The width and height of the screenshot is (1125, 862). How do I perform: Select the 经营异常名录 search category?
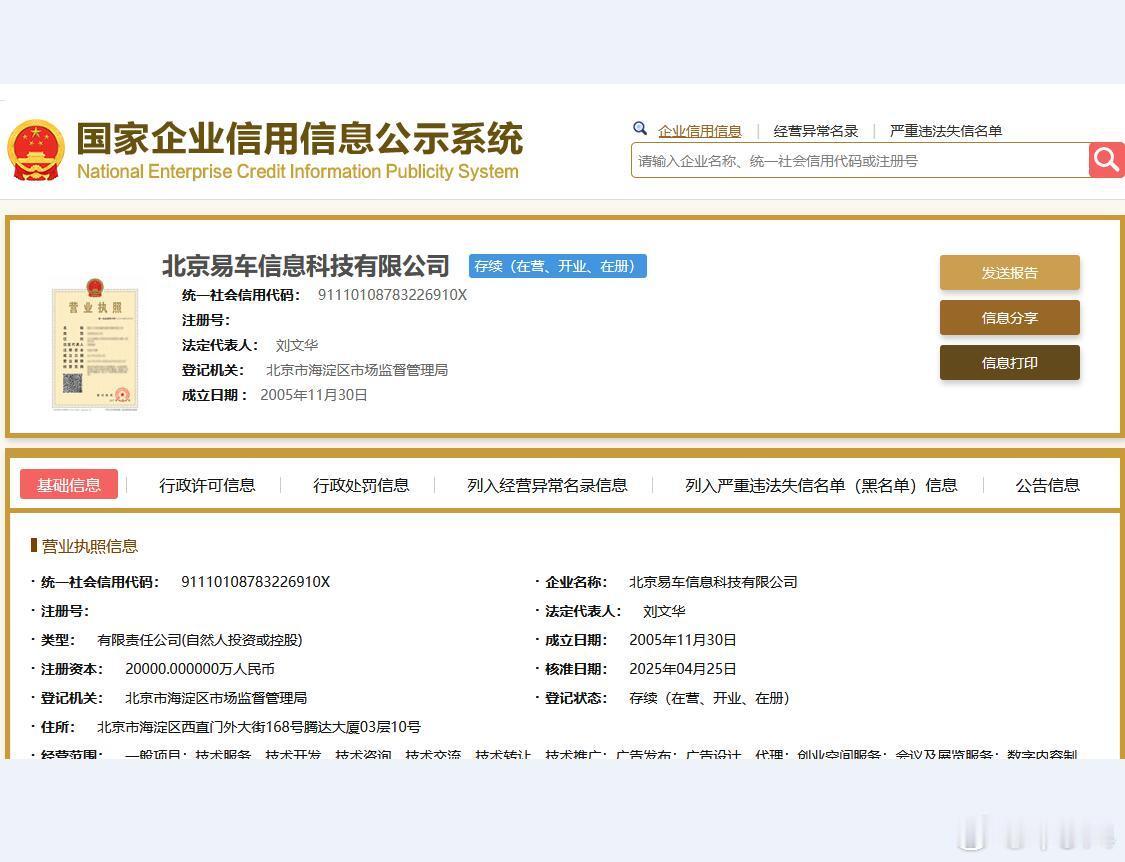816,131
